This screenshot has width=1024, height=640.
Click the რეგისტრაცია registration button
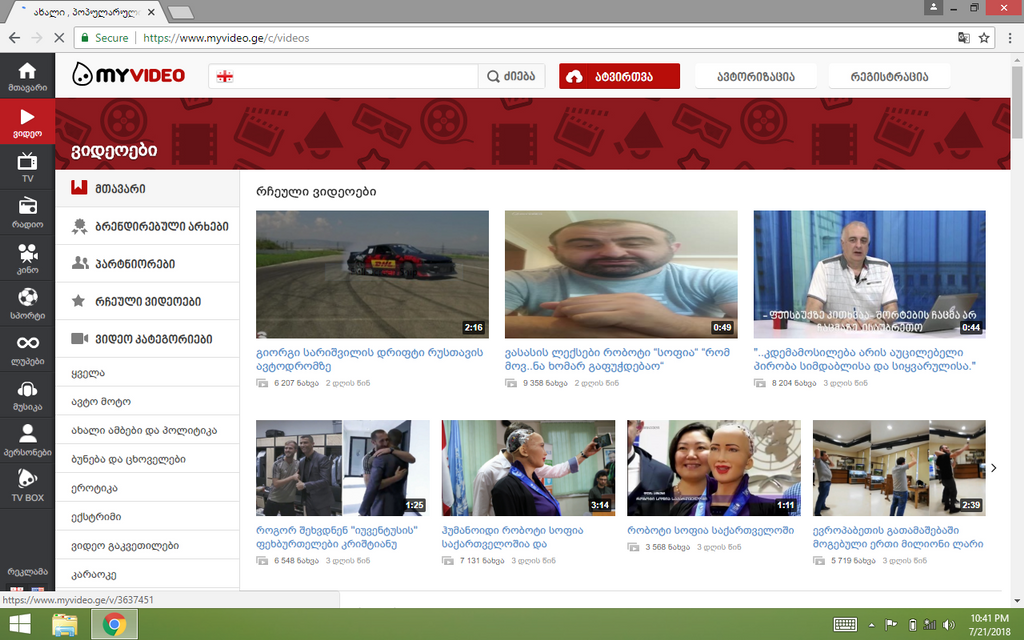pyautogui.click(x=889, y=76)
